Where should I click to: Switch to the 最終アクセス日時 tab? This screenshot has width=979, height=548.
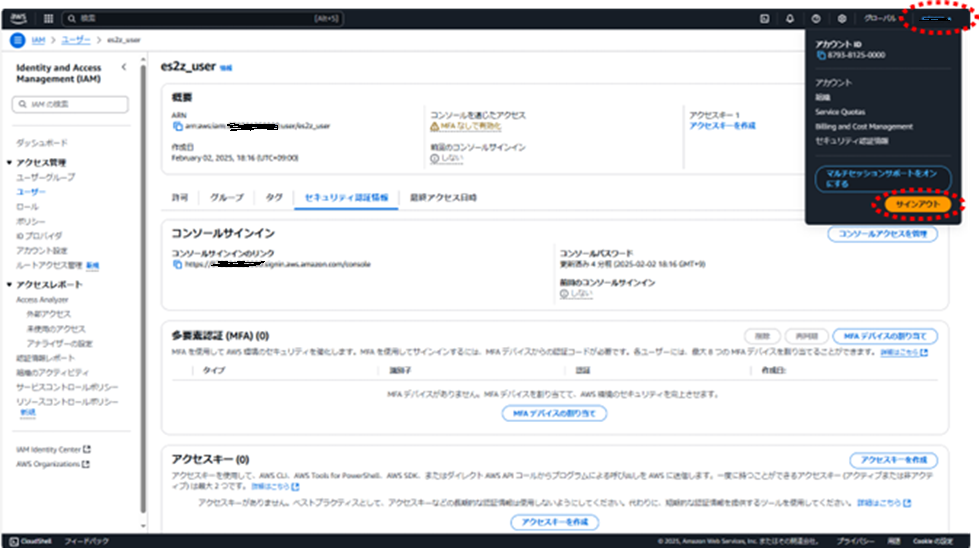point(443,197)
